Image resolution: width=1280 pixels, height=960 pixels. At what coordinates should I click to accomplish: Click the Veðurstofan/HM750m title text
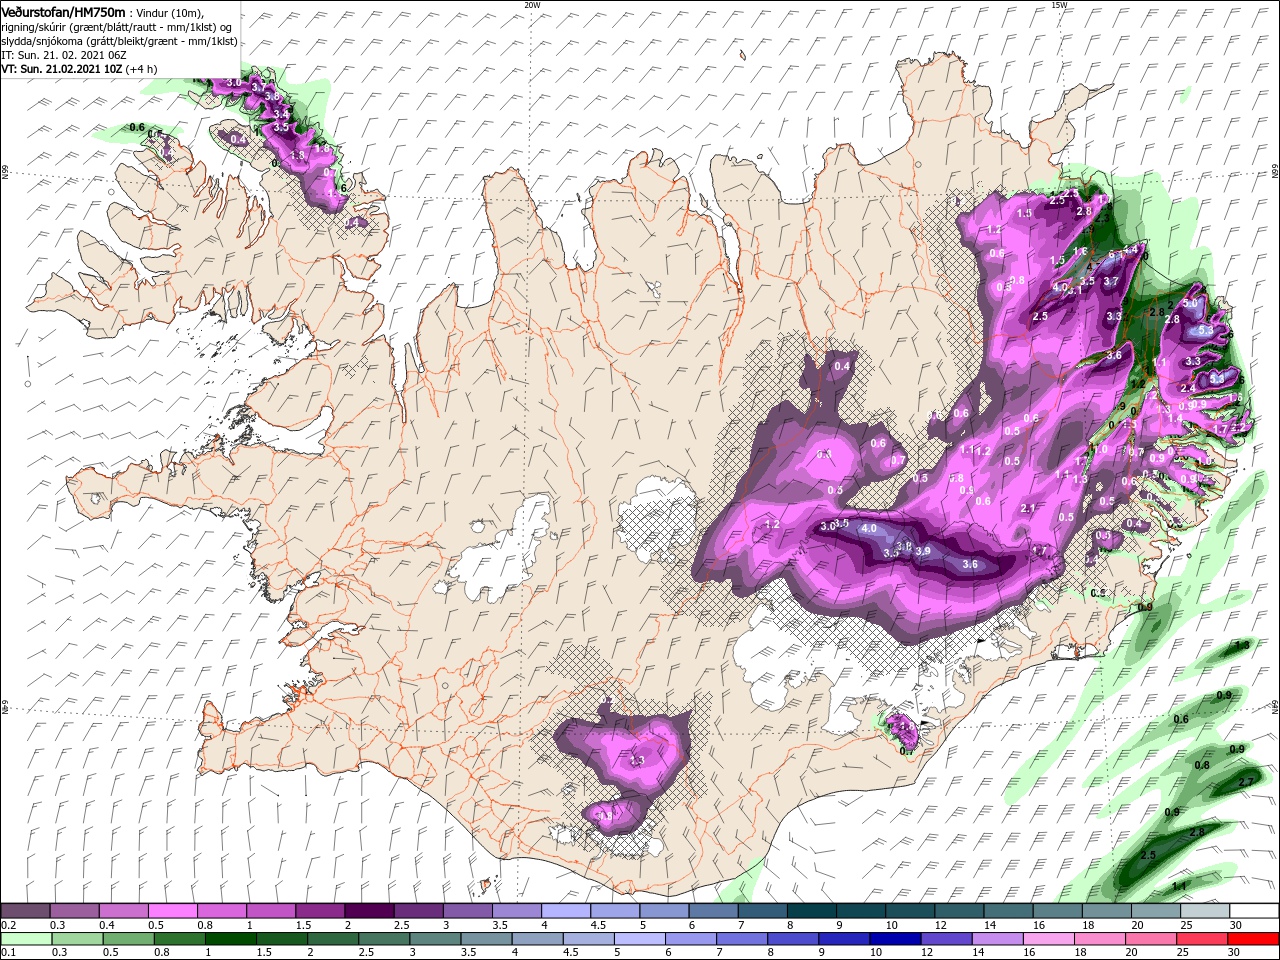tap(63, 11)
